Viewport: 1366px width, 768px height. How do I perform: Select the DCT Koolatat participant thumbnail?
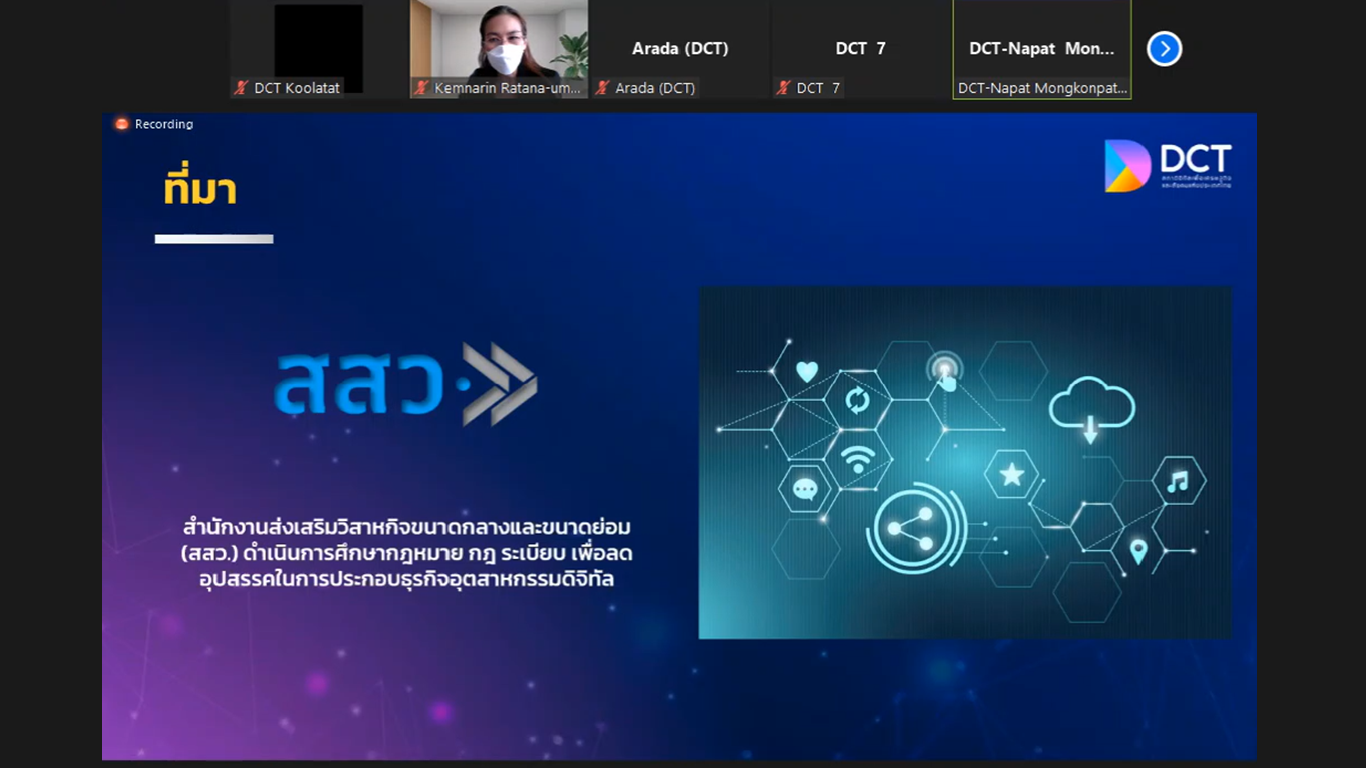point(318,46)
